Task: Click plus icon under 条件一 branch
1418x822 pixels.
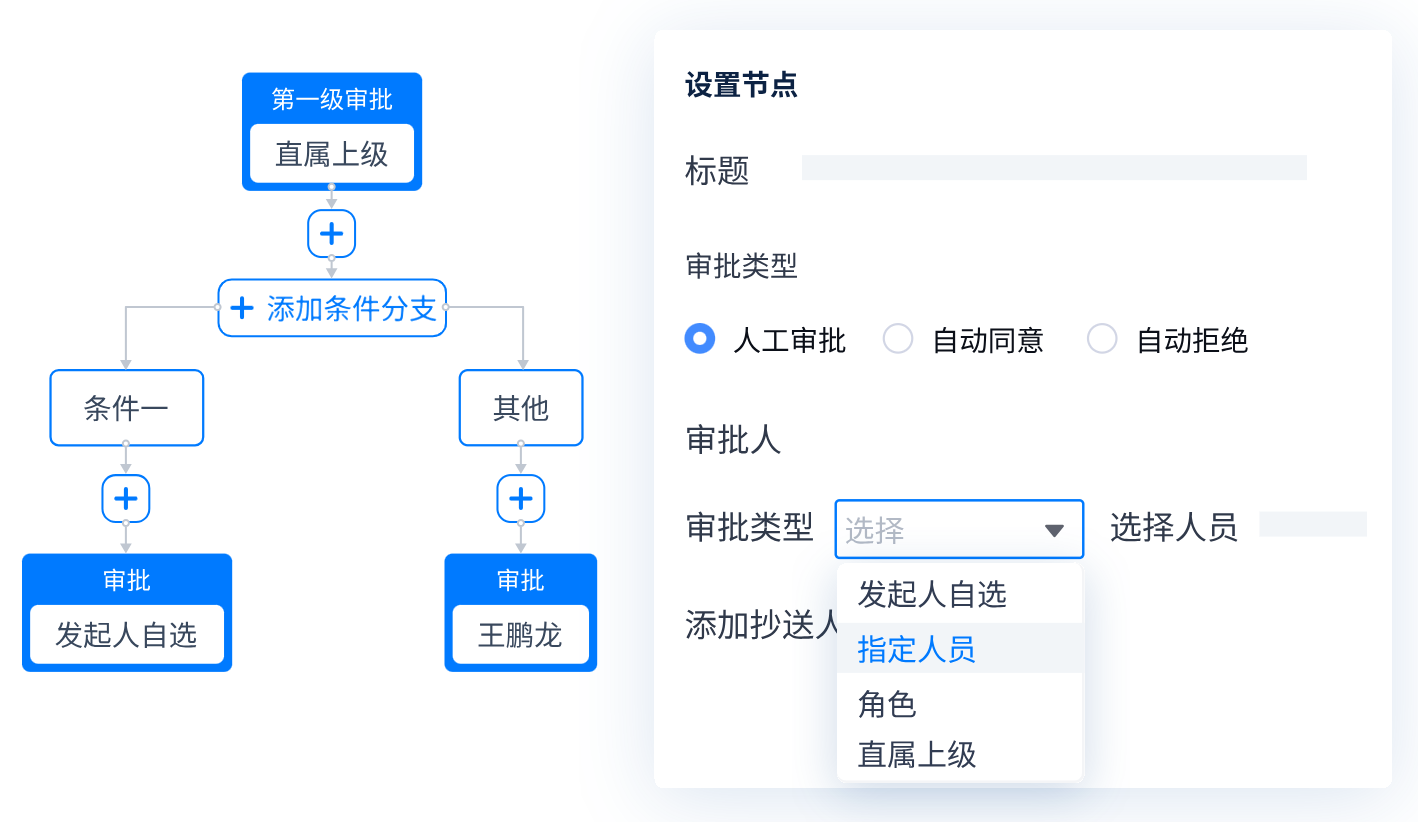Action: tap(126, 498)
